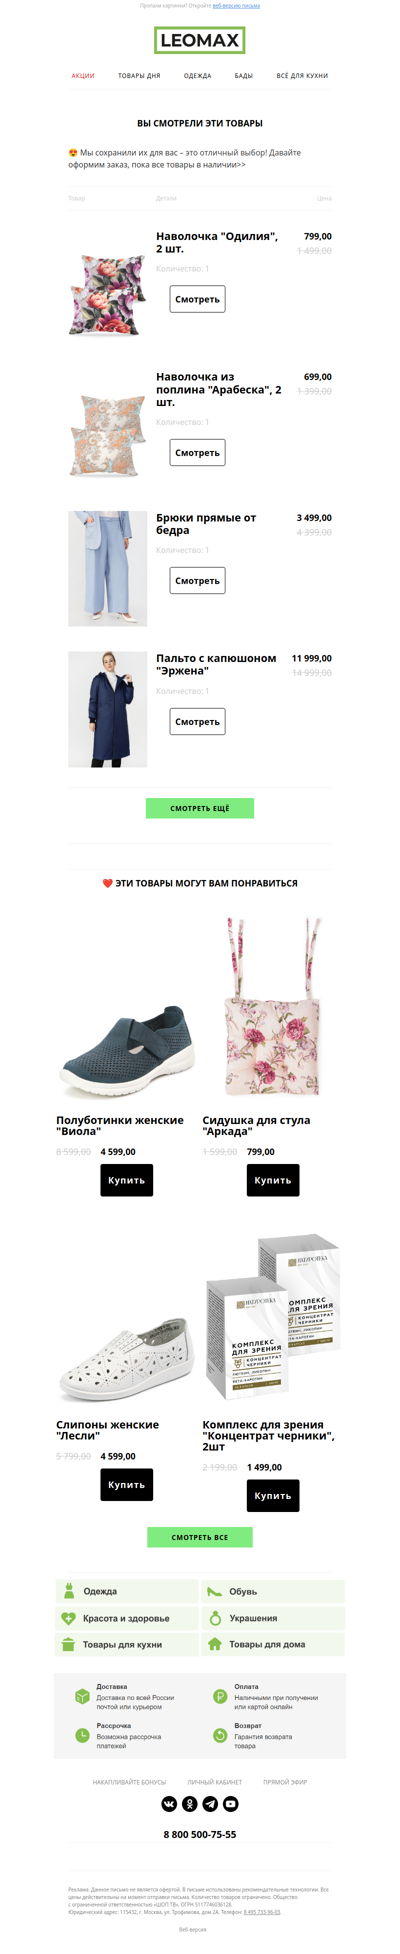Open the Пальто Эржена product image
Image resolution: width=400 pixels, height=1954 pixels.
pos(108,710)
